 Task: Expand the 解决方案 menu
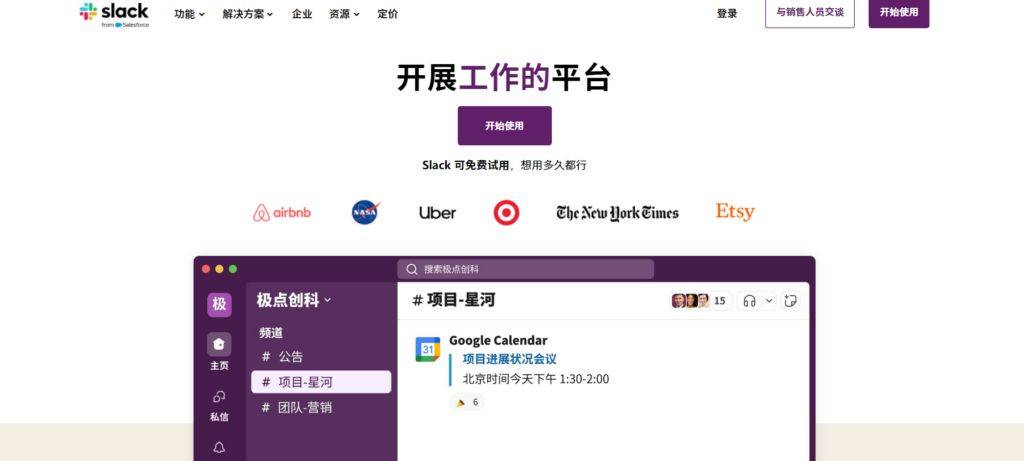[x=248, y=14]
